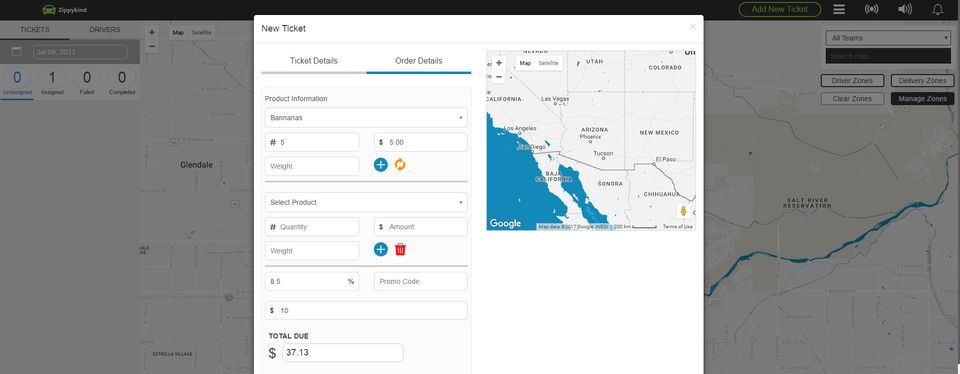The width and height of the screenshot is (960, 374).
Task: Open the TICKETS tab
Action: point(35,29)
